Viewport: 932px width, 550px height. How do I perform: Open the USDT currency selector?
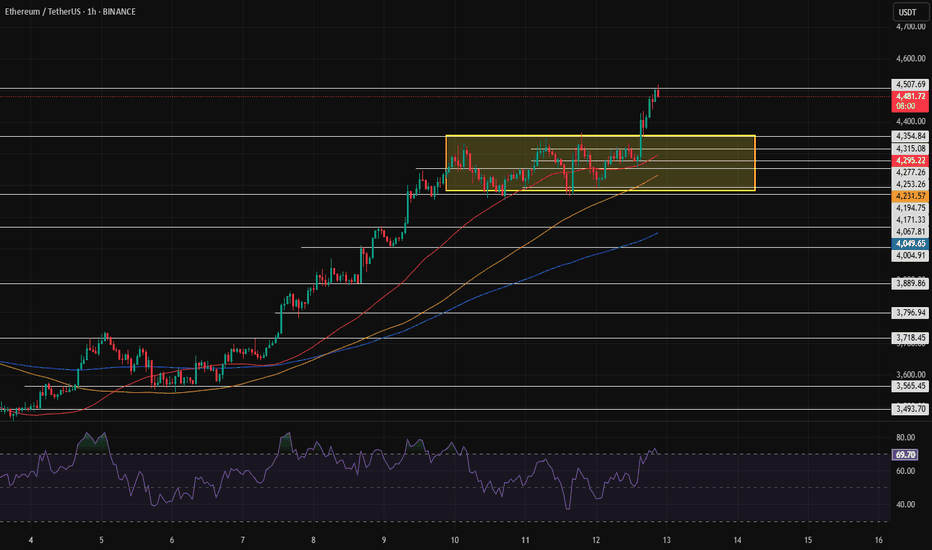(x=911, y=12)
